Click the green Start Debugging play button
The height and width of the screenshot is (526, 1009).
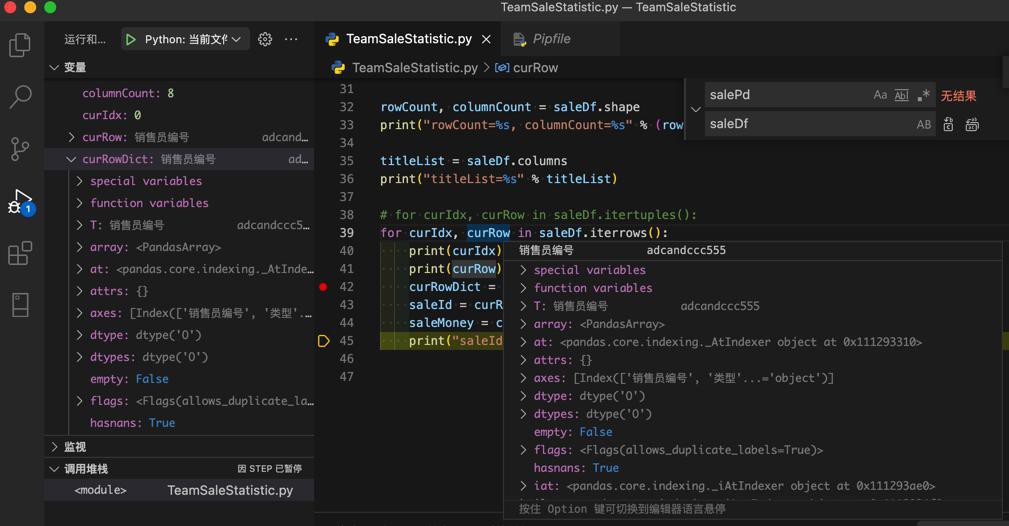pyautogui.click(x=131, y=40)
